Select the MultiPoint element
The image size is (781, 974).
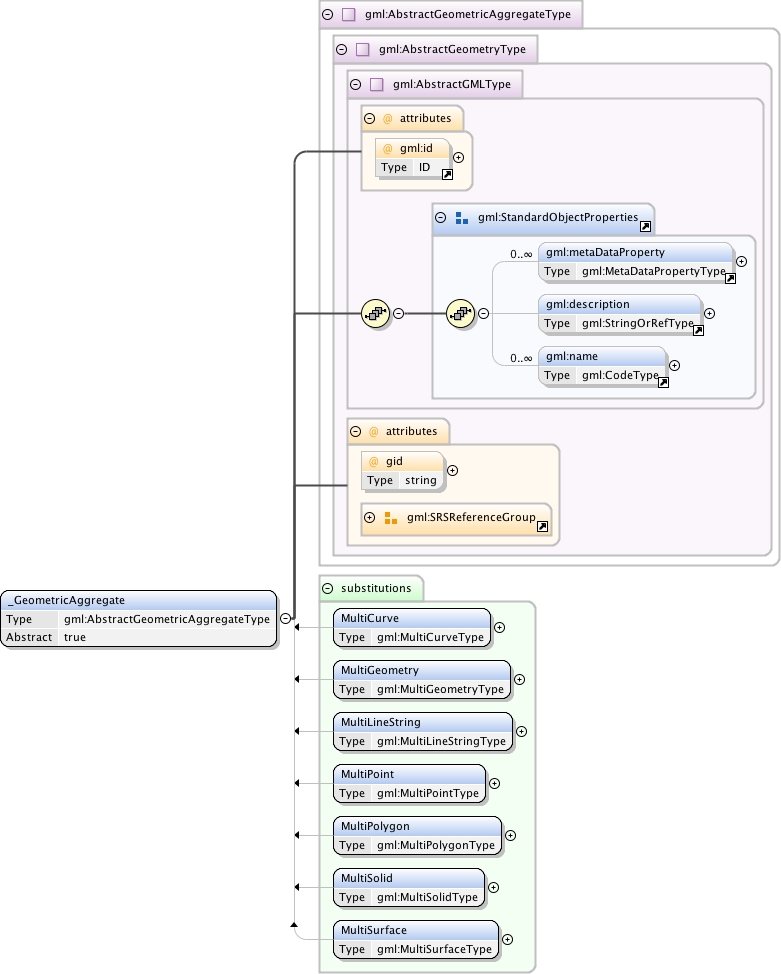(409, 783)
